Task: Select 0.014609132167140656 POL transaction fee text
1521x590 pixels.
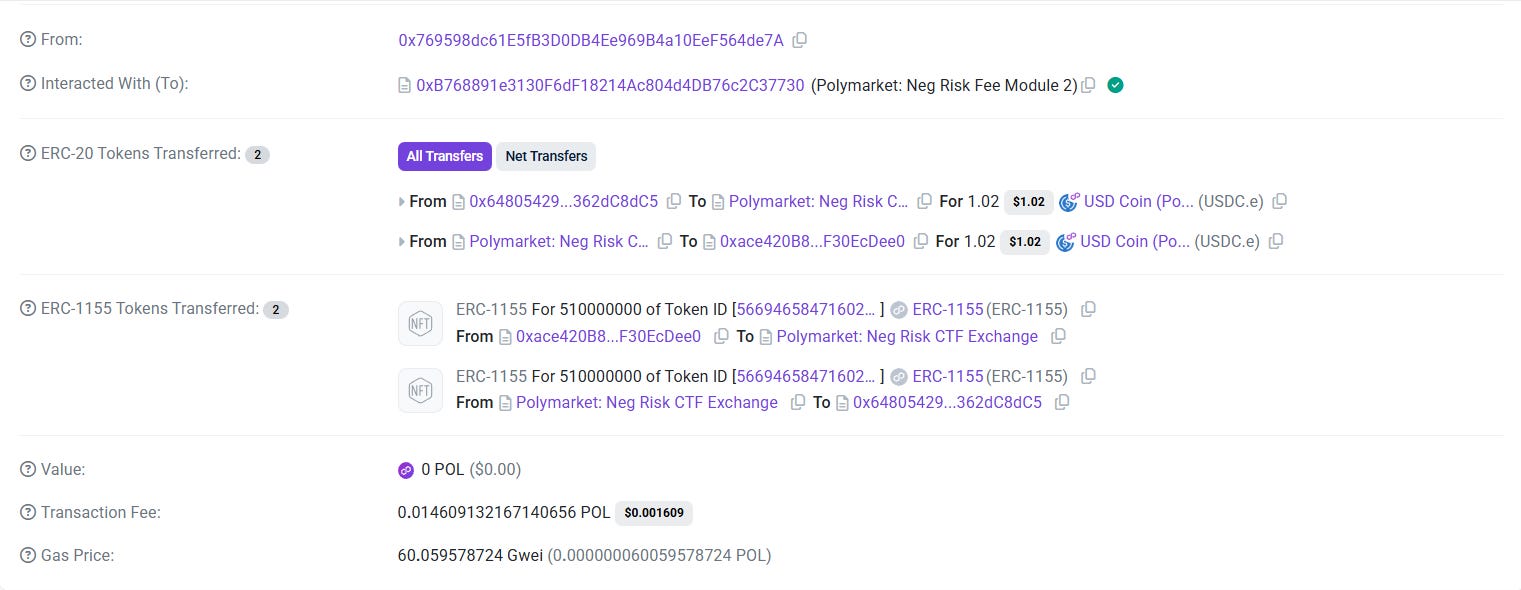Action: [504, 512]
